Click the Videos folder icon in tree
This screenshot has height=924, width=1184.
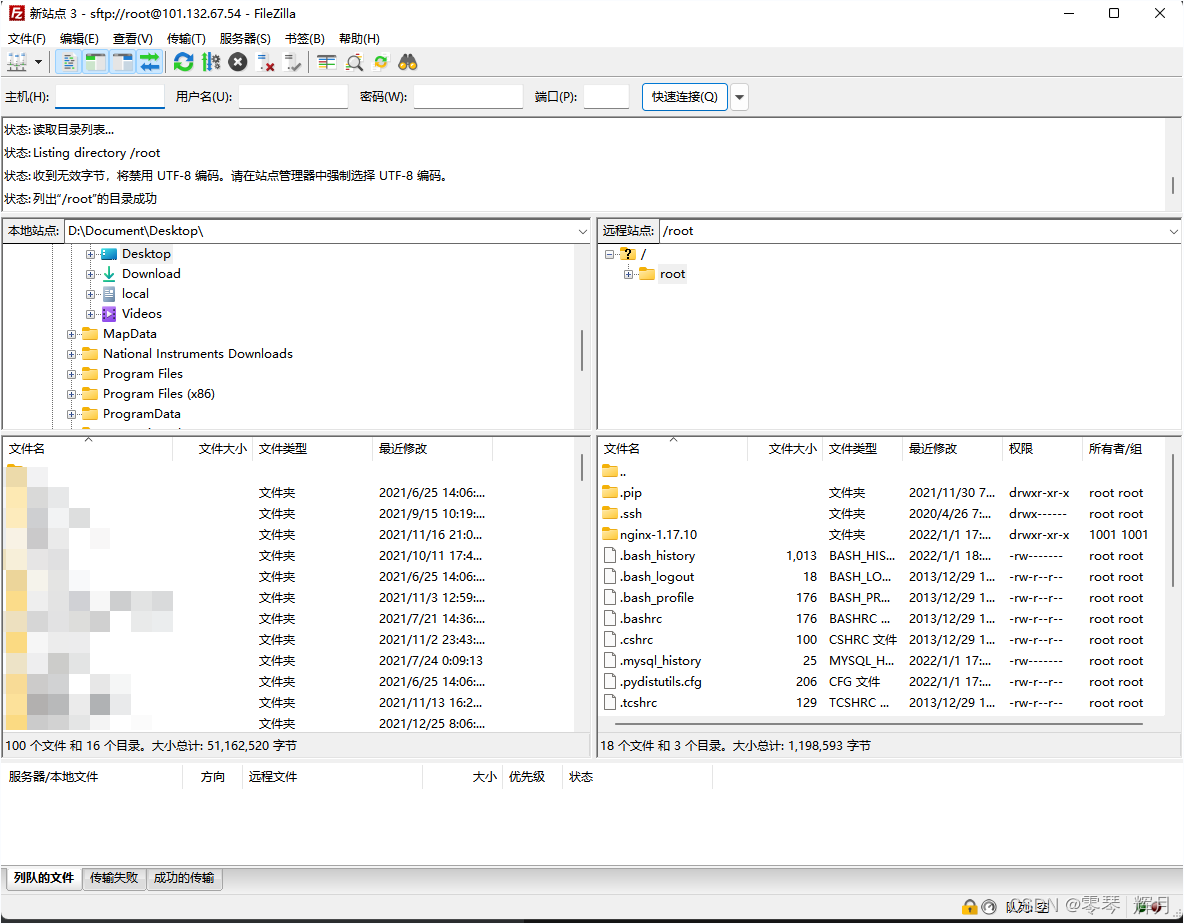point(109,314)
